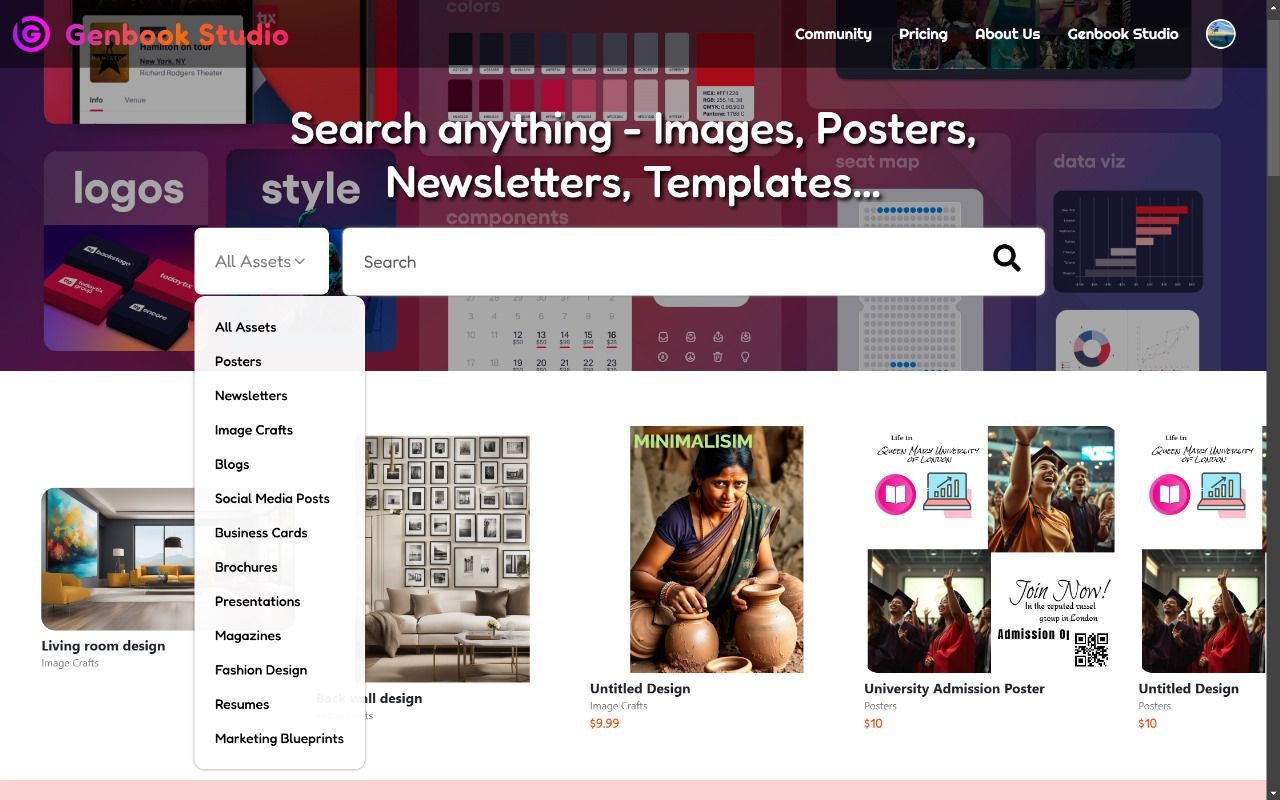1280x800 pixels.
Task: Focus the Search input field
Action: 660,262
